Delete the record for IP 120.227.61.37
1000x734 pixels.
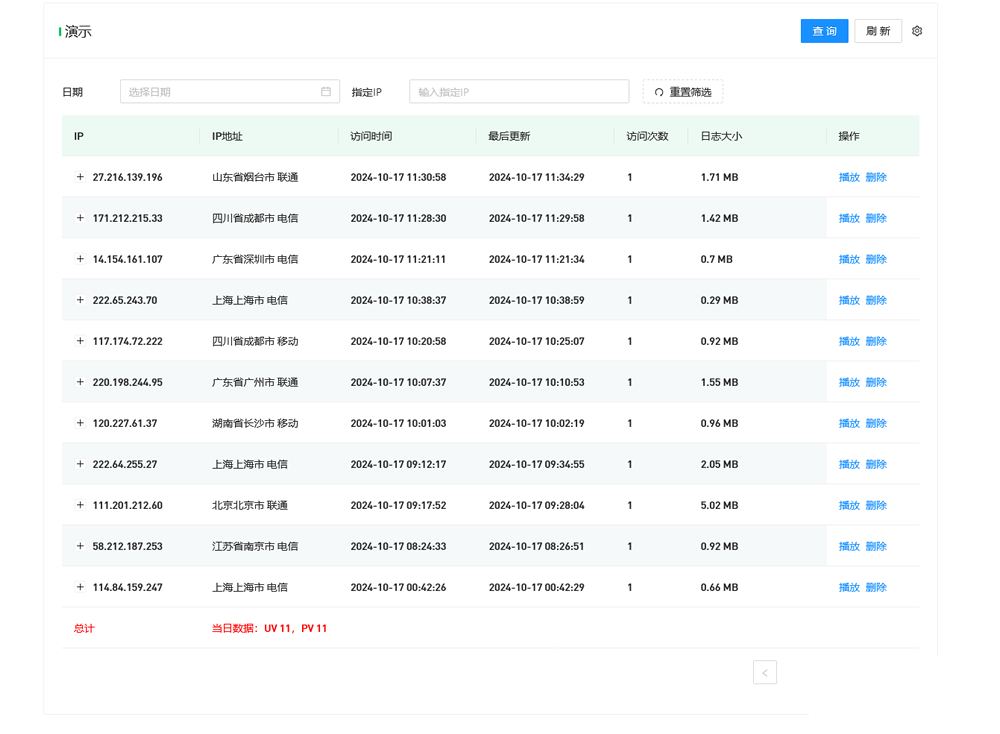click(x=876, y=423)
